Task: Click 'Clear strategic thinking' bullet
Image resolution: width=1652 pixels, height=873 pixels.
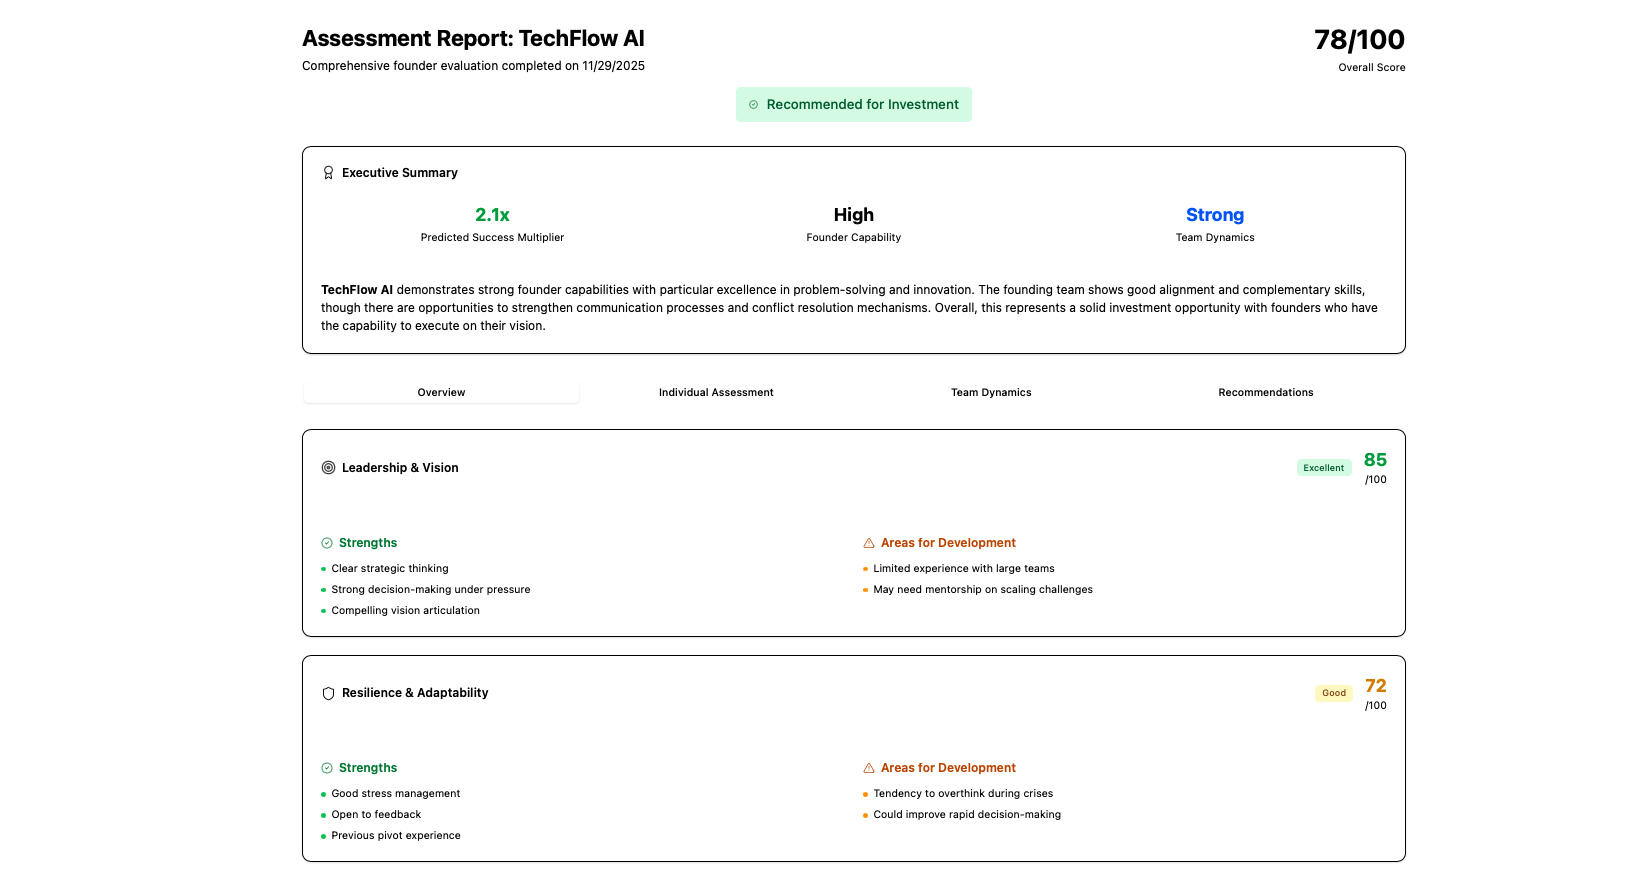Action: (390, 569)
